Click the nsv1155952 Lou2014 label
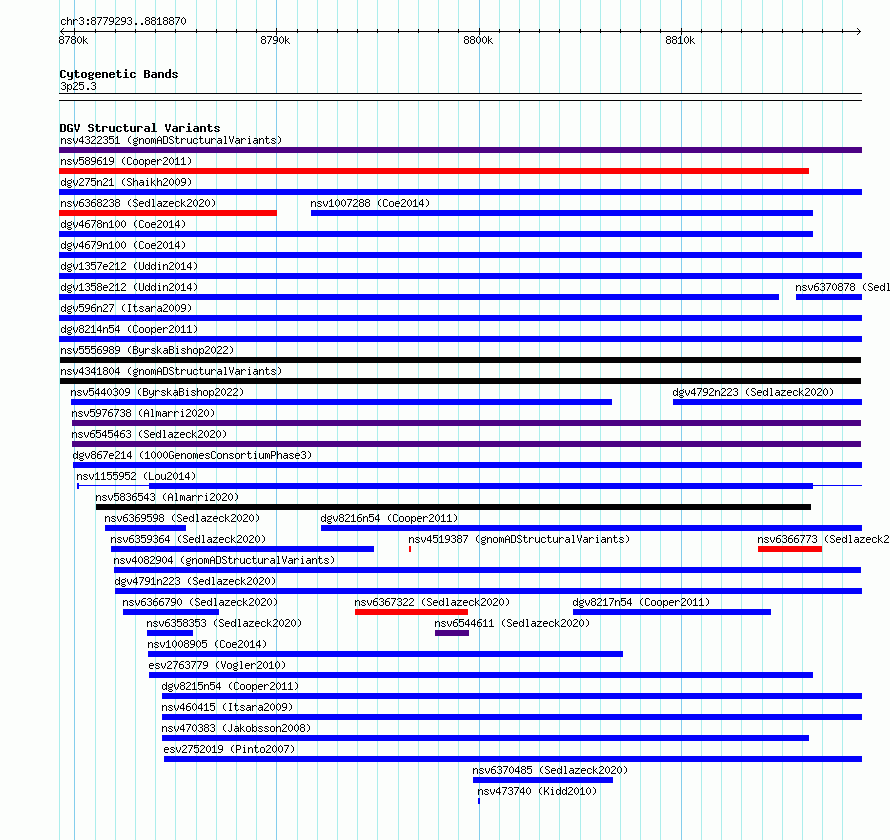890x840 pixels. pos(136,476)
